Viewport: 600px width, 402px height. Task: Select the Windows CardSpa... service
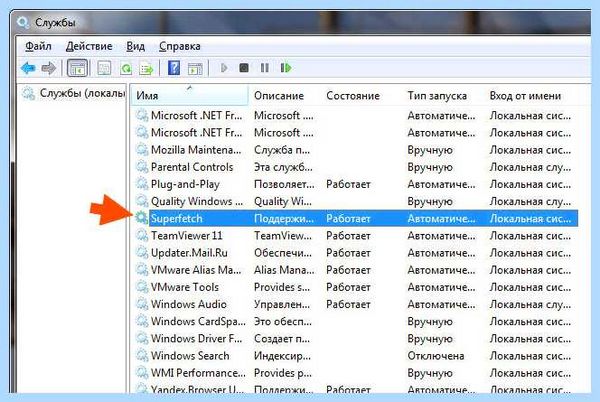pos(198,321)
